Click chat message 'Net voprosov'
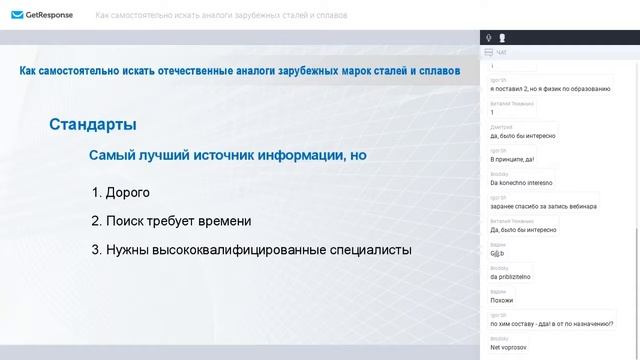The image size is (640, 360). click(508, 347)
